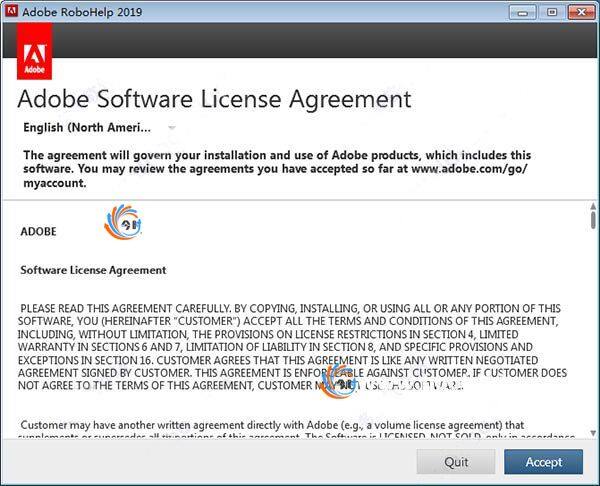Click the language dropdown arrow
600x486 pixels.
[172, 128]
